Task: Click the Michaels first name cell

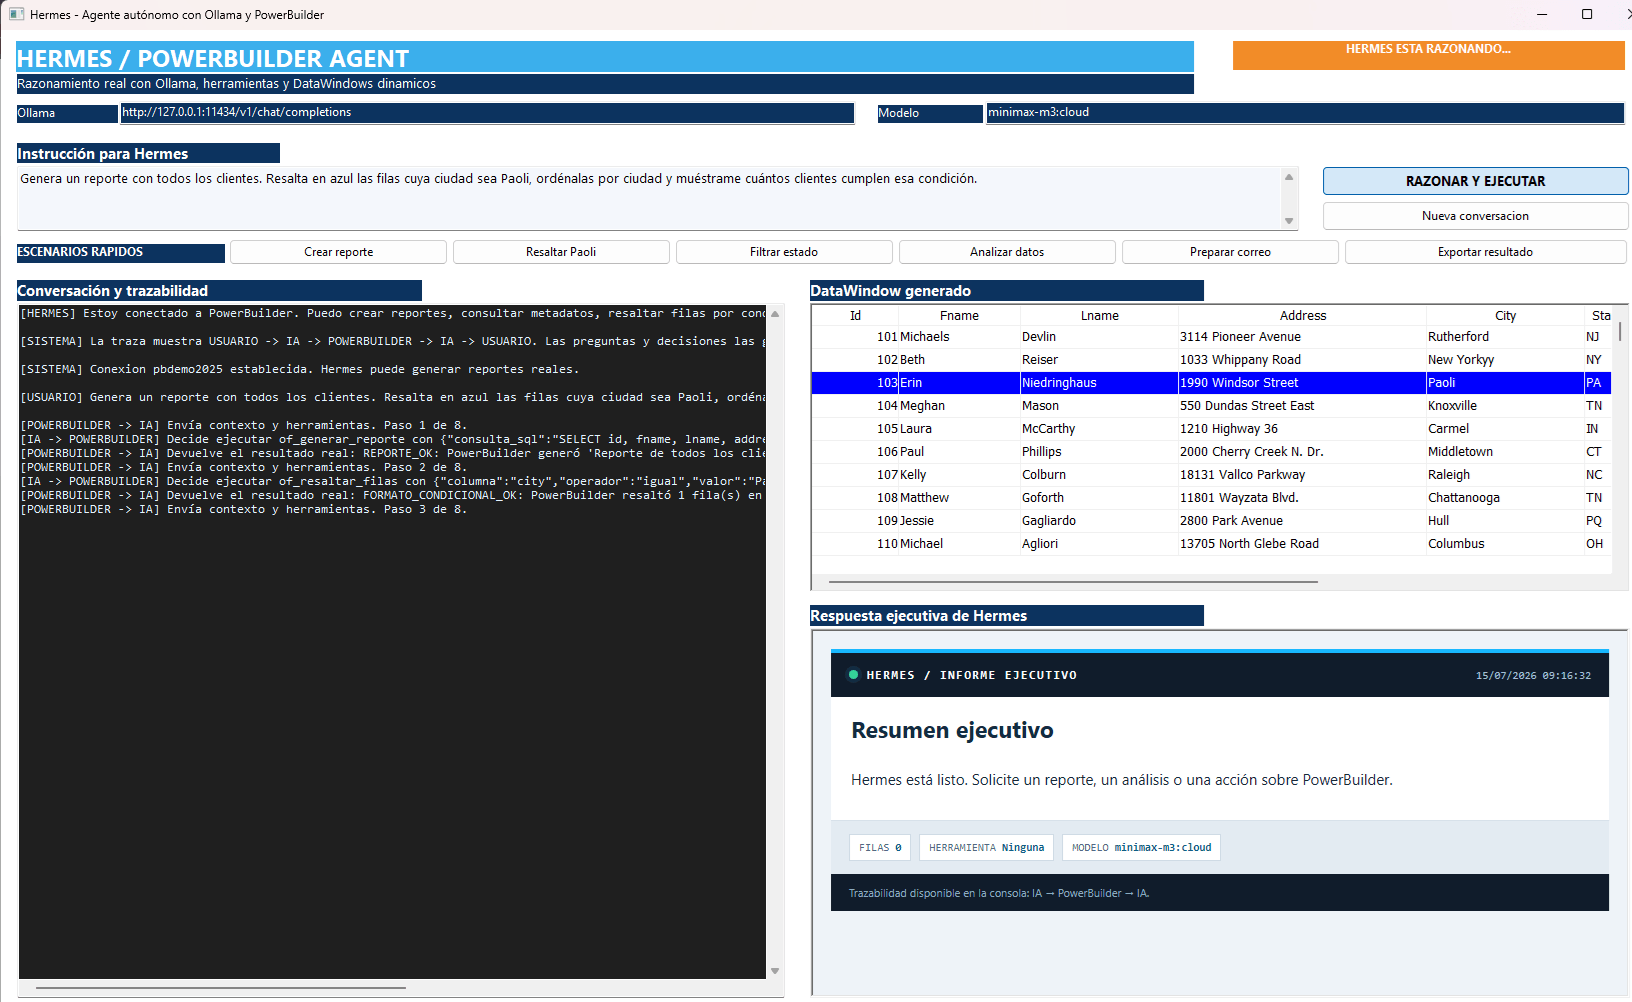Action: pyautogui.click(x=925, y=337)
